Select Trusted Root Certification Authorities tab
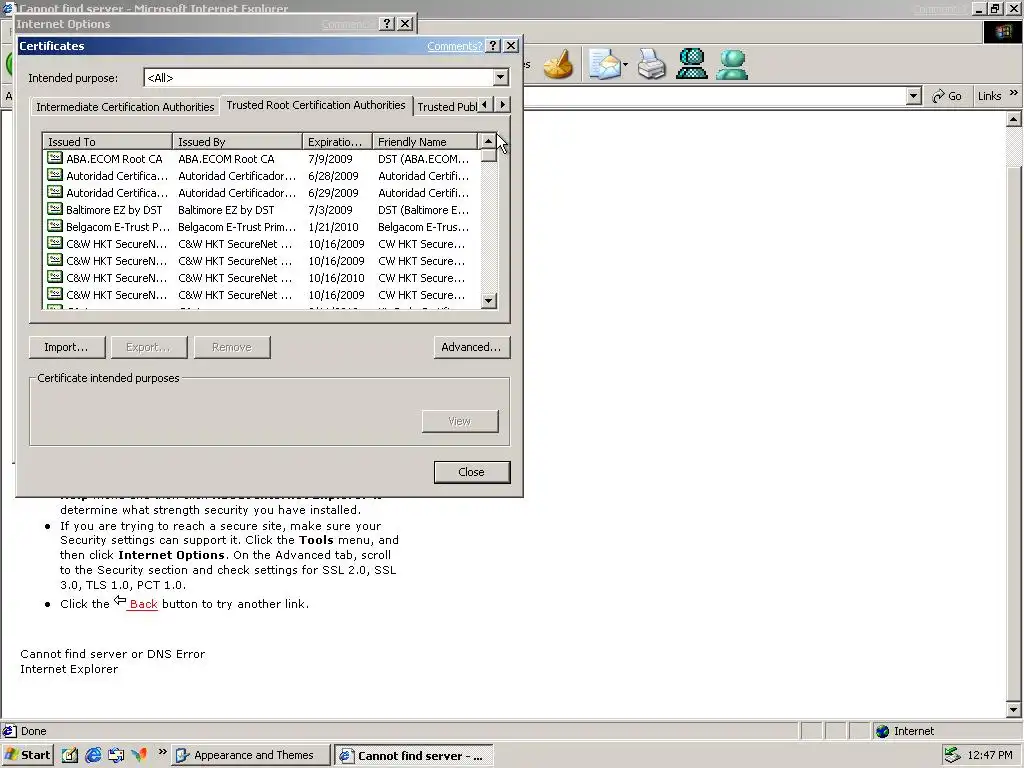Image resolution: width=1024 pixels, height=768 pixels. tap(316, 105)
